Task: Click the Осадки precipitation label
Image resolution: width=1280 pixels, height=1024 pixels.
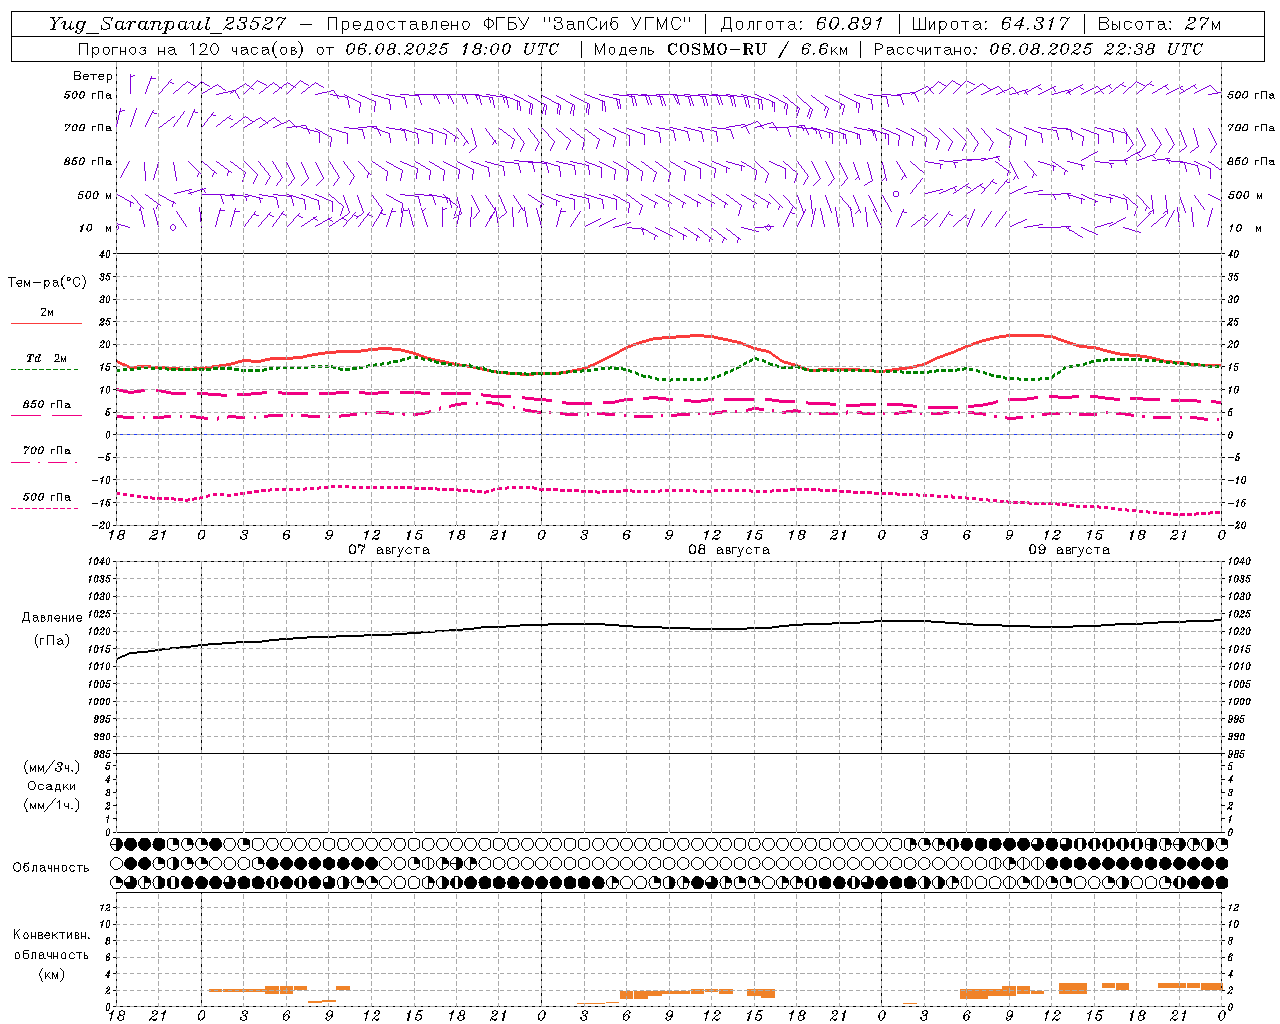Action: pyautogui.click(x=52, y=786)
